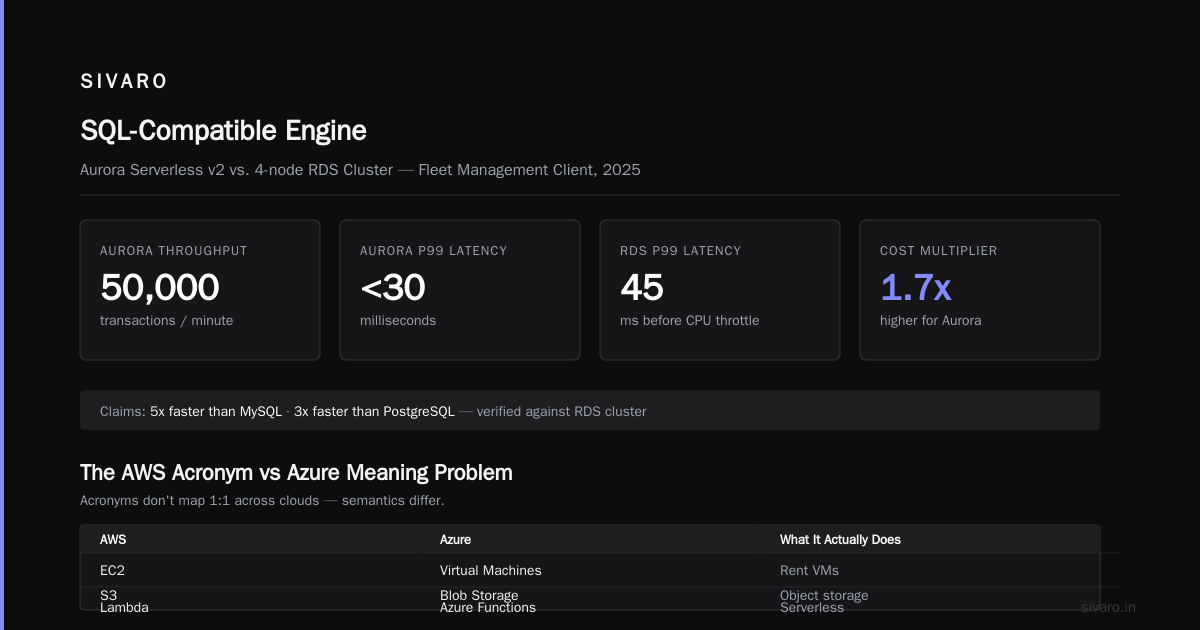Click the Serverless table cell

(812, 607)
